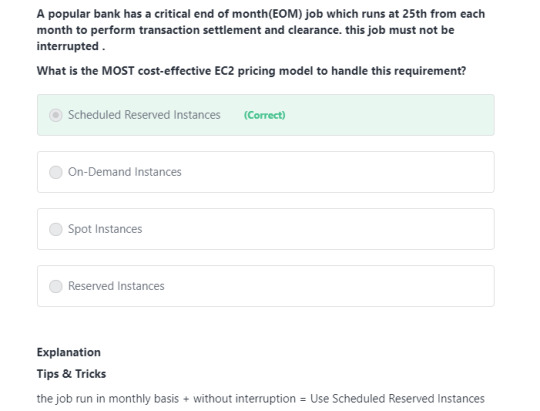Click the empty area of On-Demand option box
This screenshot has height=411, width=540.
(338, 172)
